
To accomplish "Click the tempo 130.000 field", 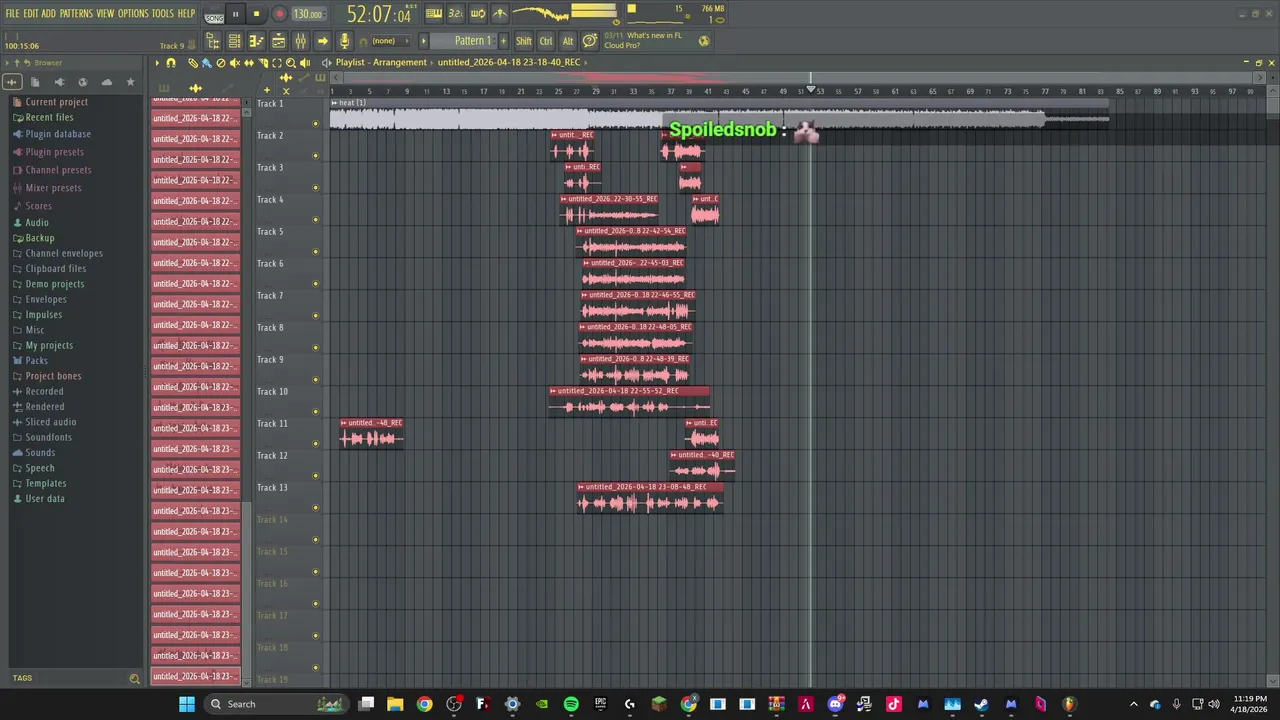I will tap(308, 14).
